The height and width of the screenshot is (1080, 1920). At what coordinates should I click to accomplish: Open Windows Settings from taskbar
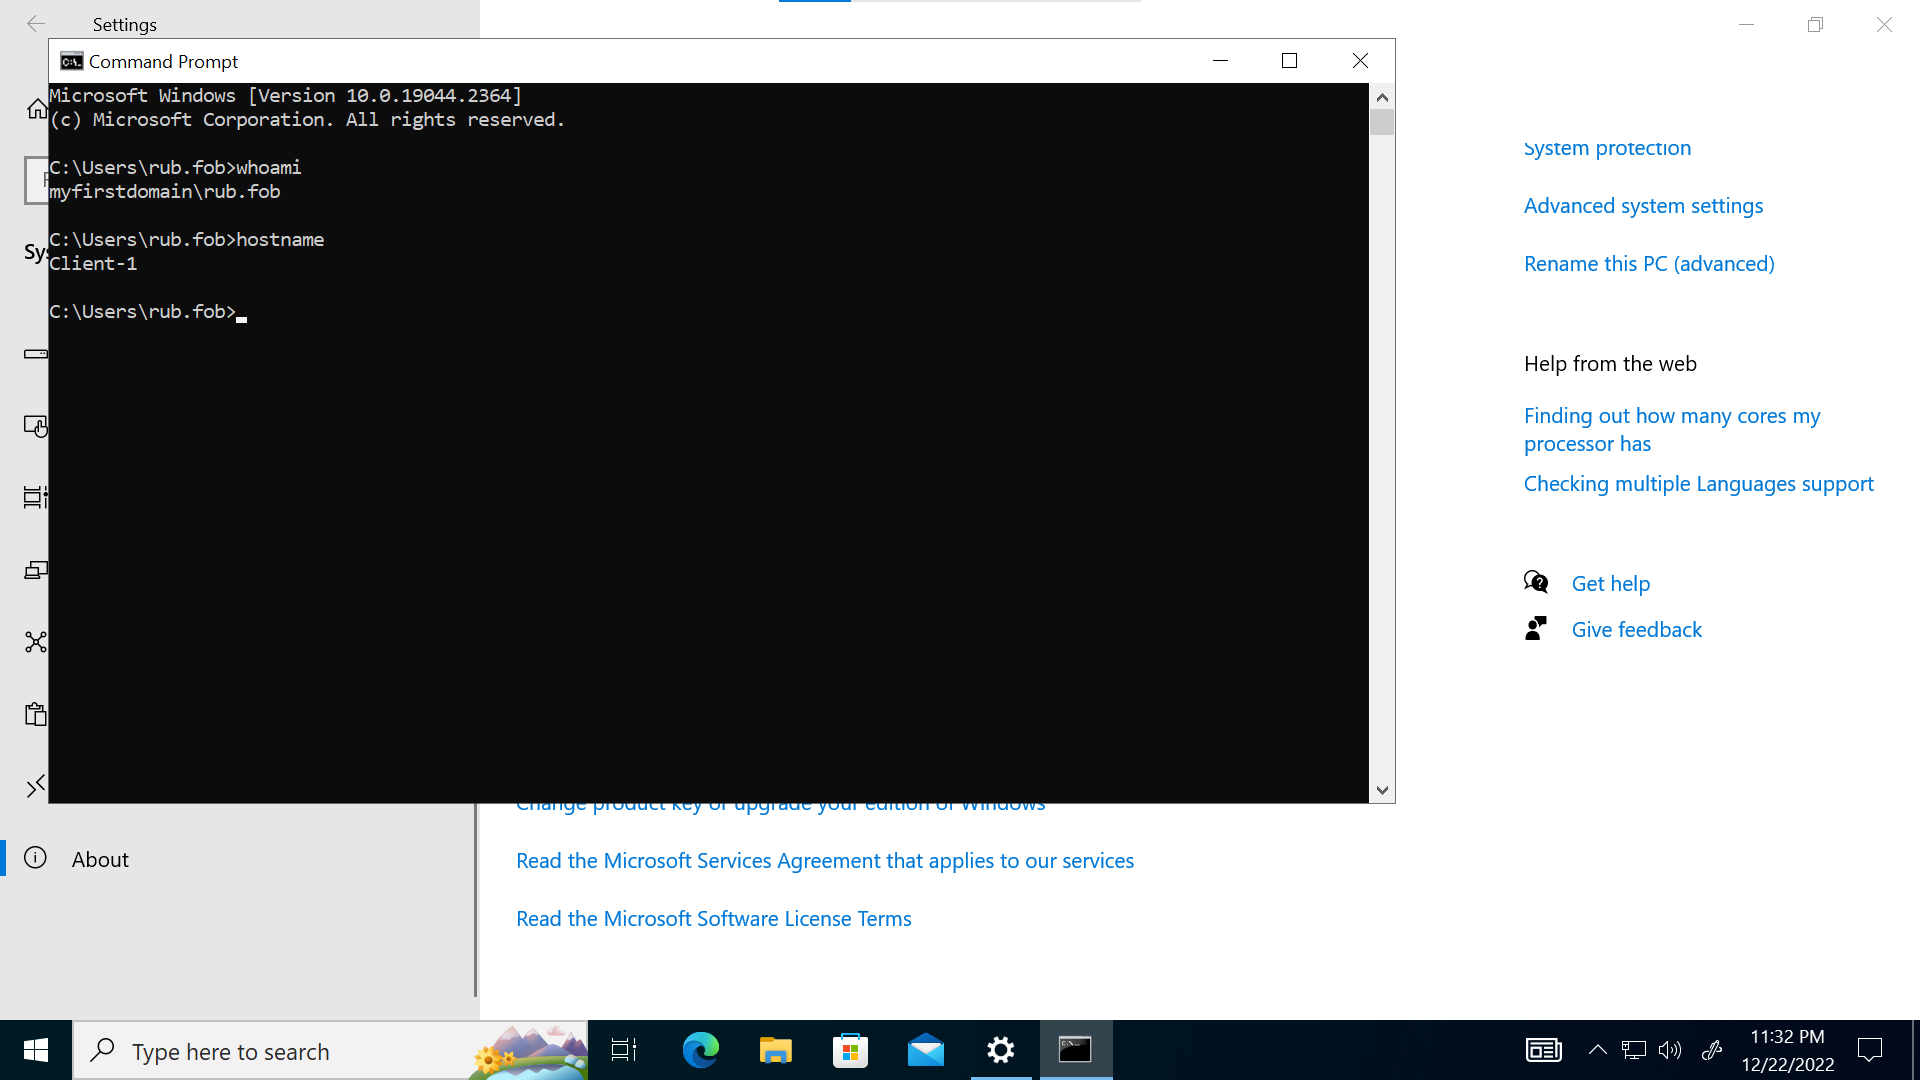coord(1001,1050)
